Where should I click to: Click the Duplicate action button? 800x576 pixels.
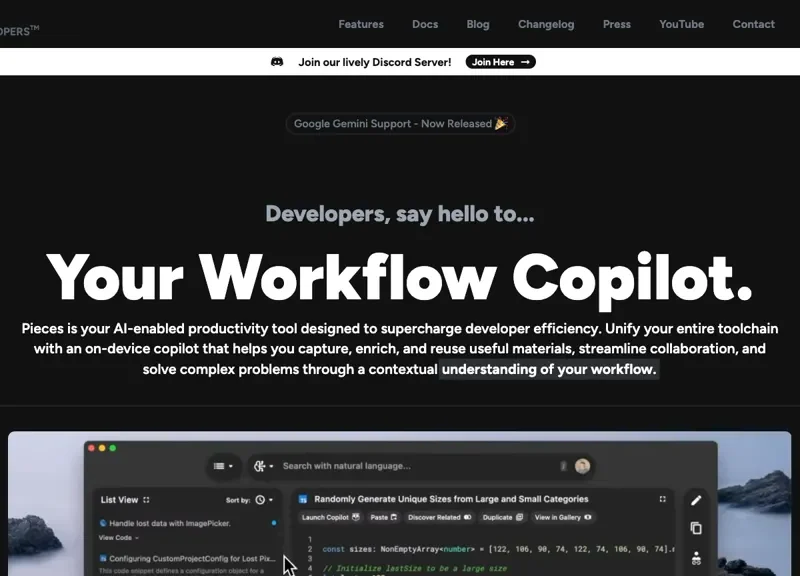tap(502, 517)
